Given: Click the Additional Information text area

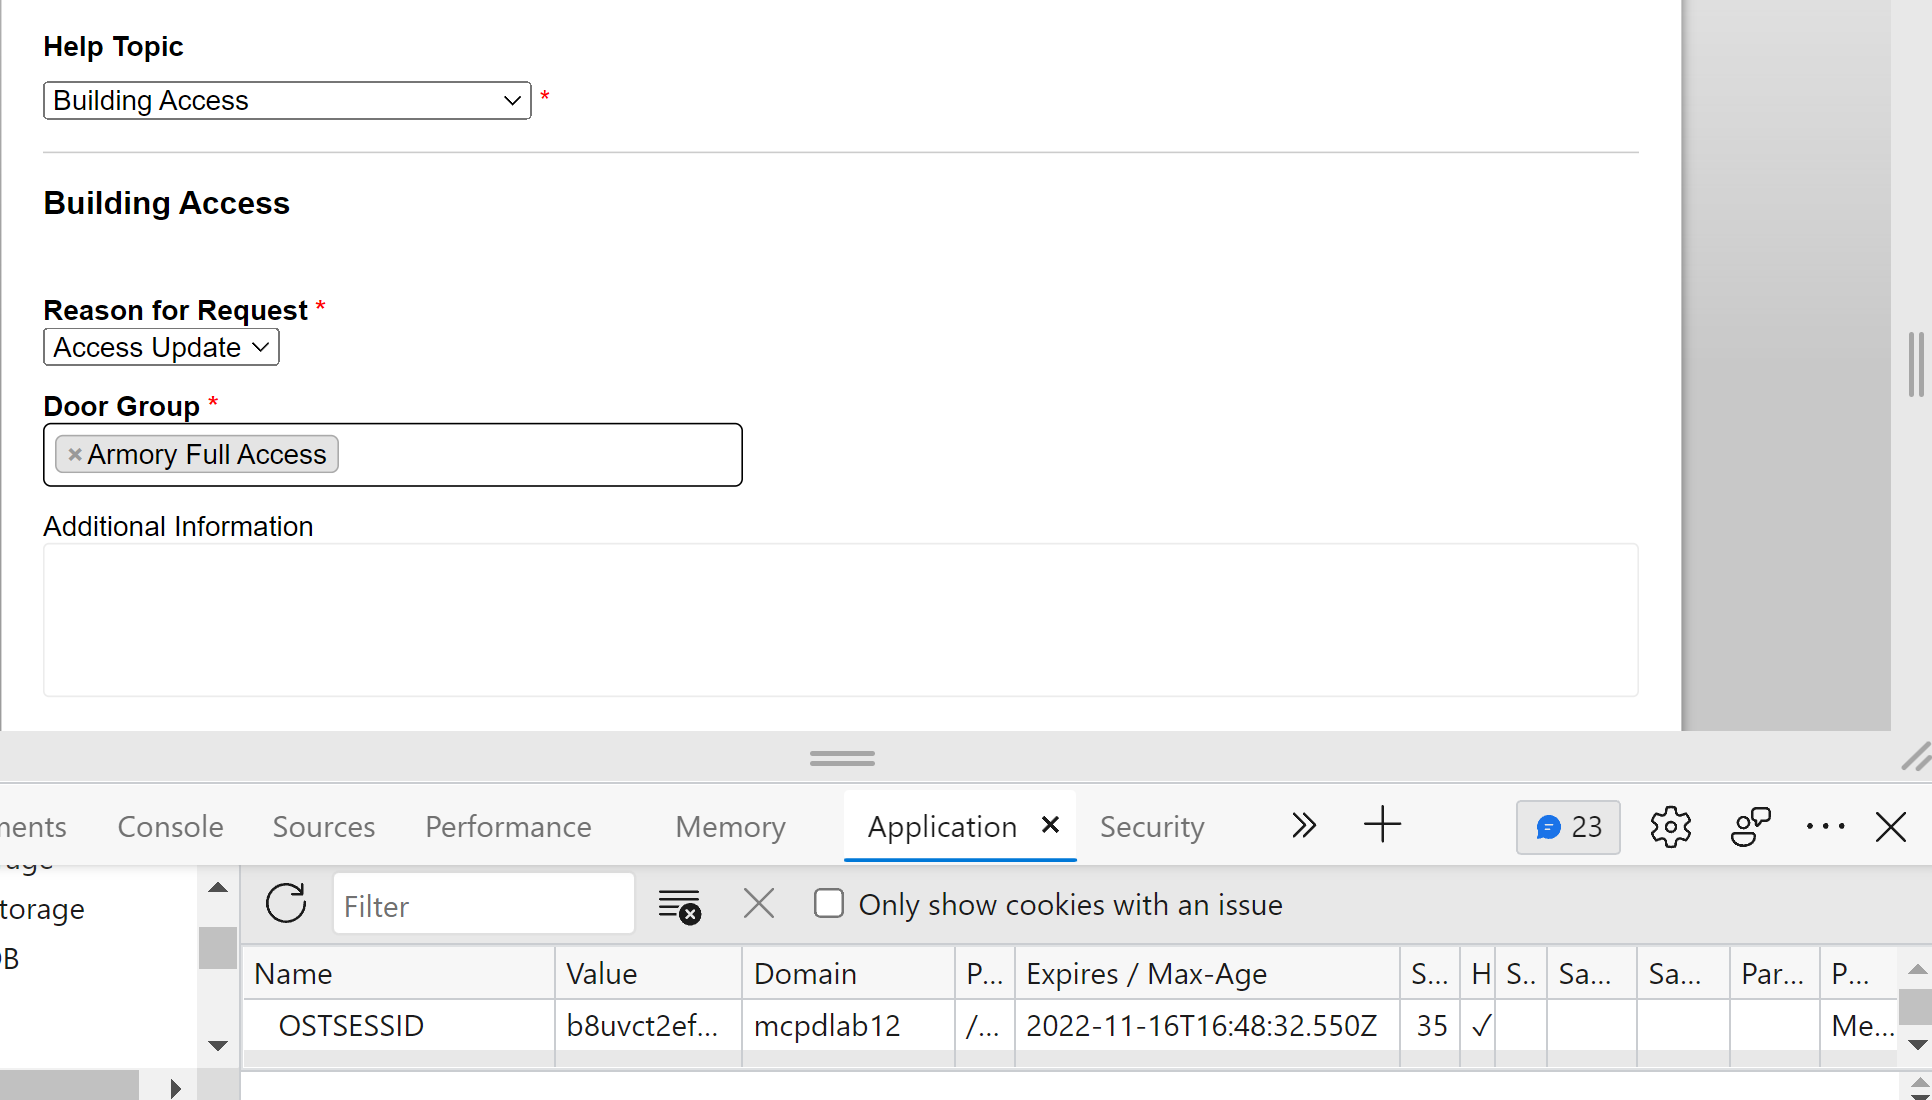Looking at the screenshot, I should click(x=840, y=620).
